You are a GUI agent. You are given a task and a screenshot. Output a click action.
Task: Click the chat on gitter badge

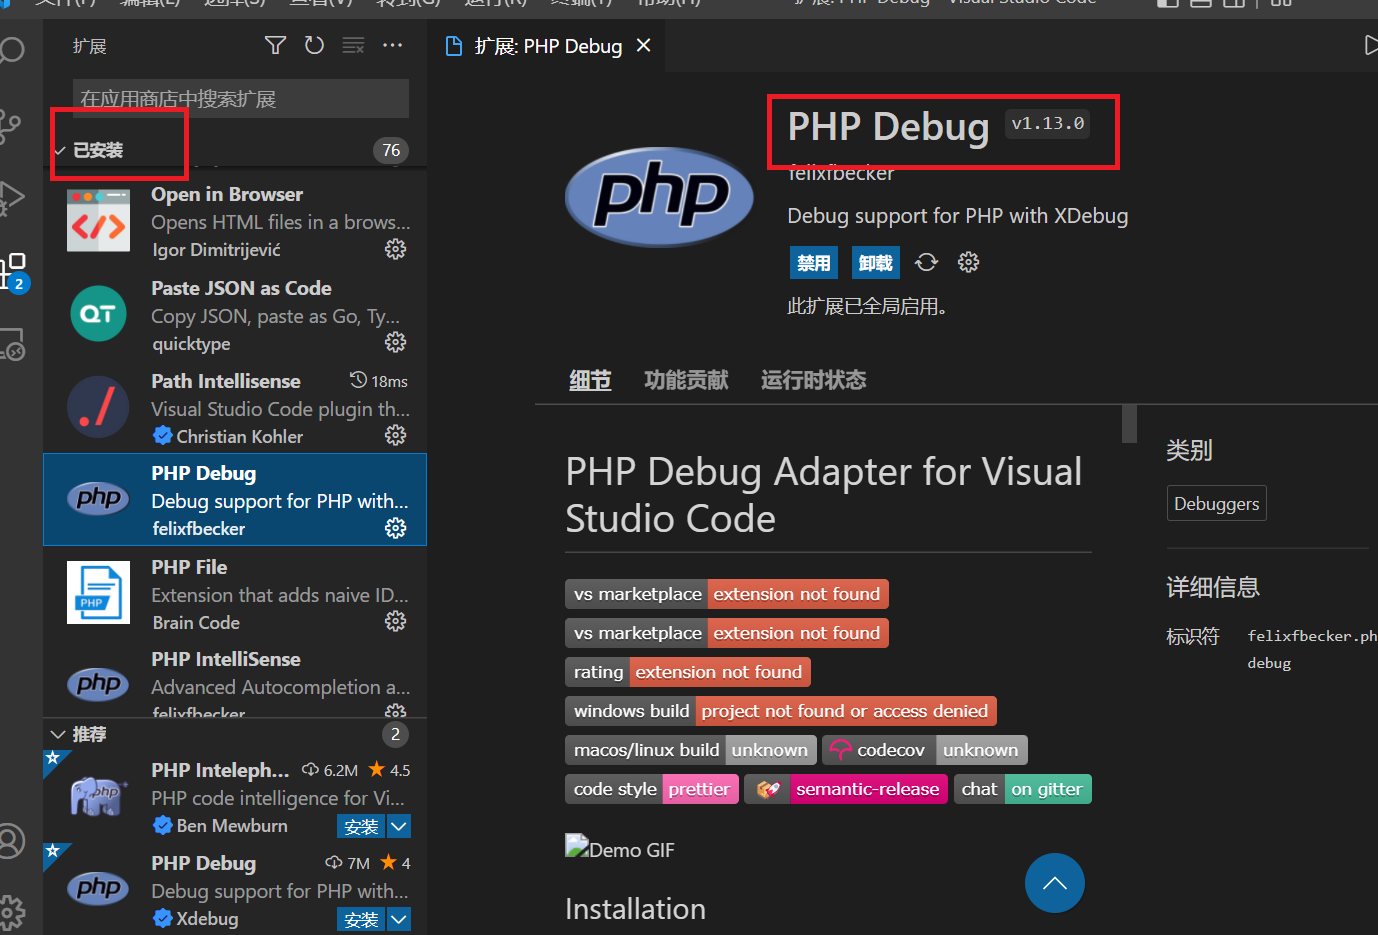pyautogui.click(x=1023, y=789)
